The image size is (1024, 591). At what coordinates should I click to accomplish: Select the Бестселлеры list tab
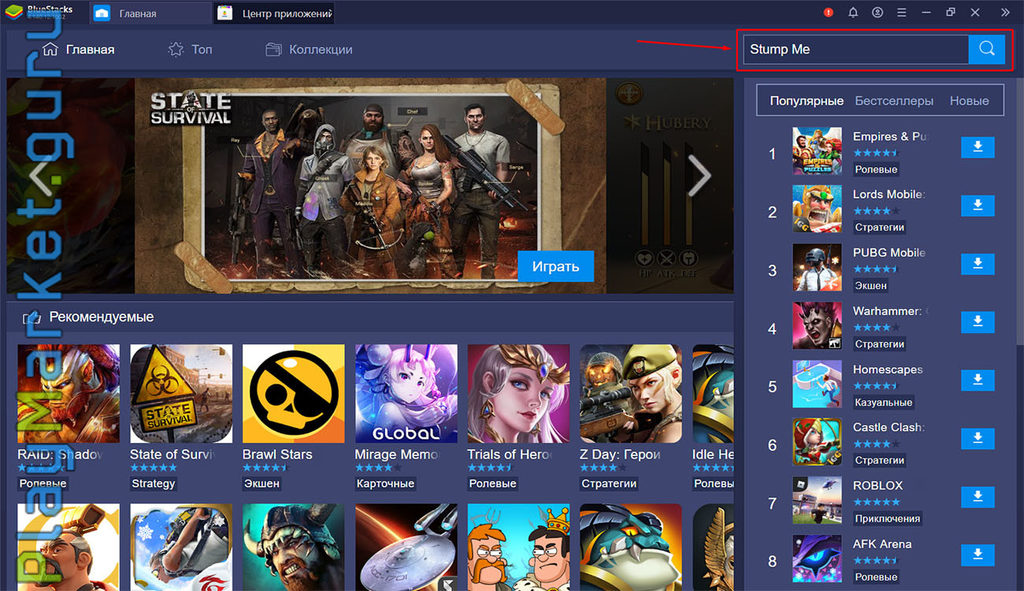[x=894, y=101]
